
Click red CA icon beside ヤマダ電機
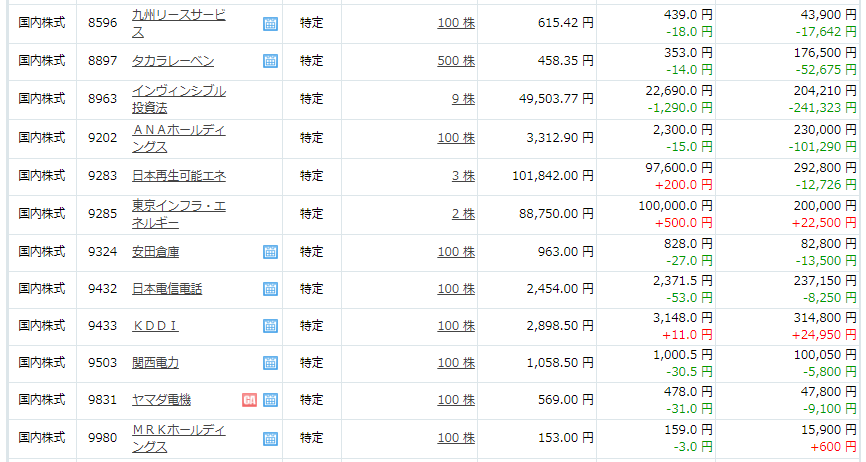(249, 400)
